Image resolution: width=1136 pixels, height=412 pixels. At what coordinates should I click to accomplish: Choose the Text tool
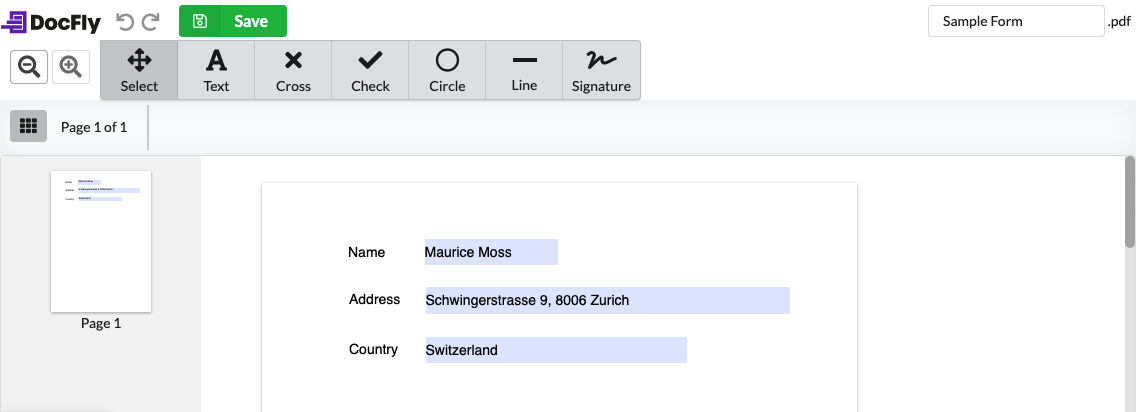pyautogui.click(x=216, y=70)
